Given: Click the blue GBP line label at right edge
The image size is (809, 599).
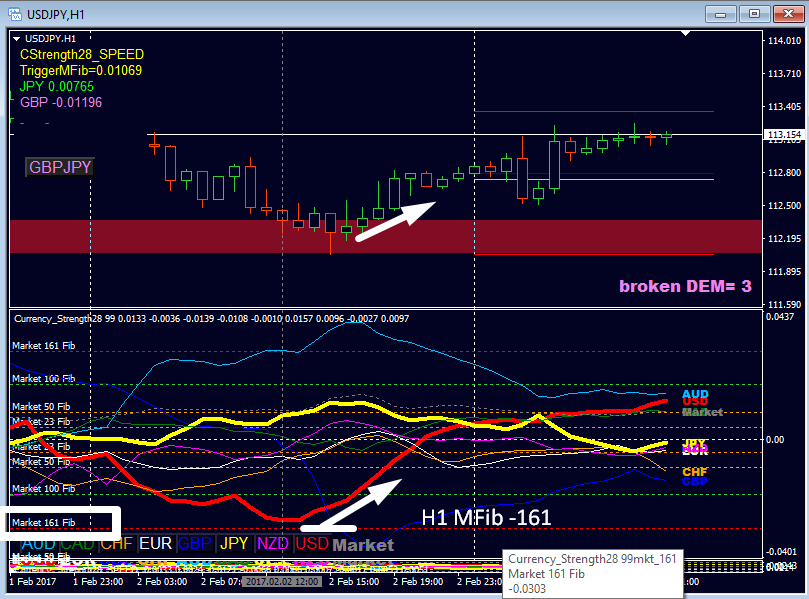Looking at the screenshot, I should [x=694, y=481].
